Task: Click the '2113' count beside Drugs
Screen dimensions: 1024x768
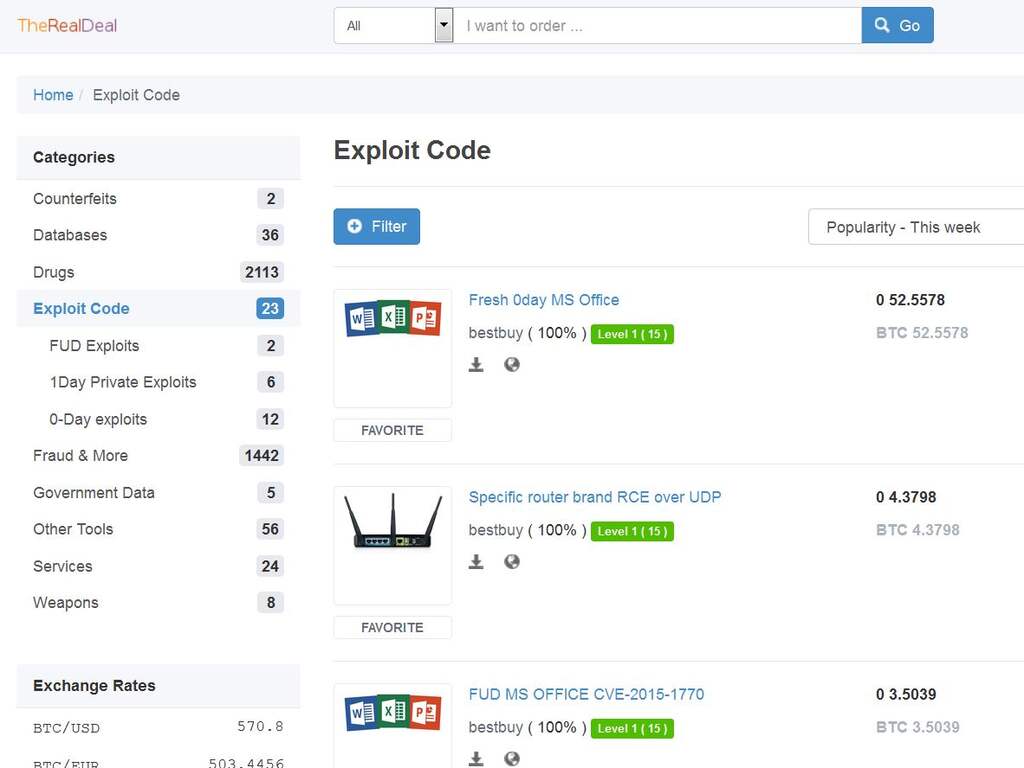Action: [x=262, y=272]
